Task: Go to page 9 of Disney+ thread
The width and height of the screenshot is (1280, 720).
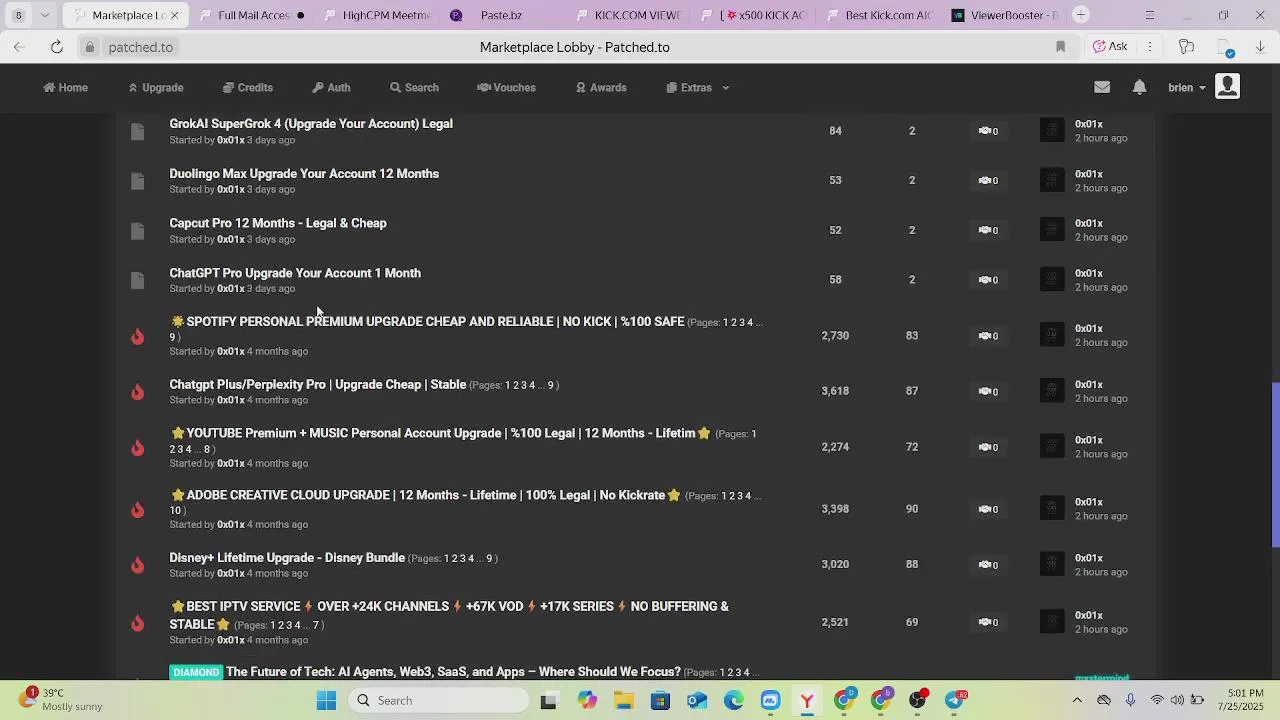Action: tap(489, 558)
